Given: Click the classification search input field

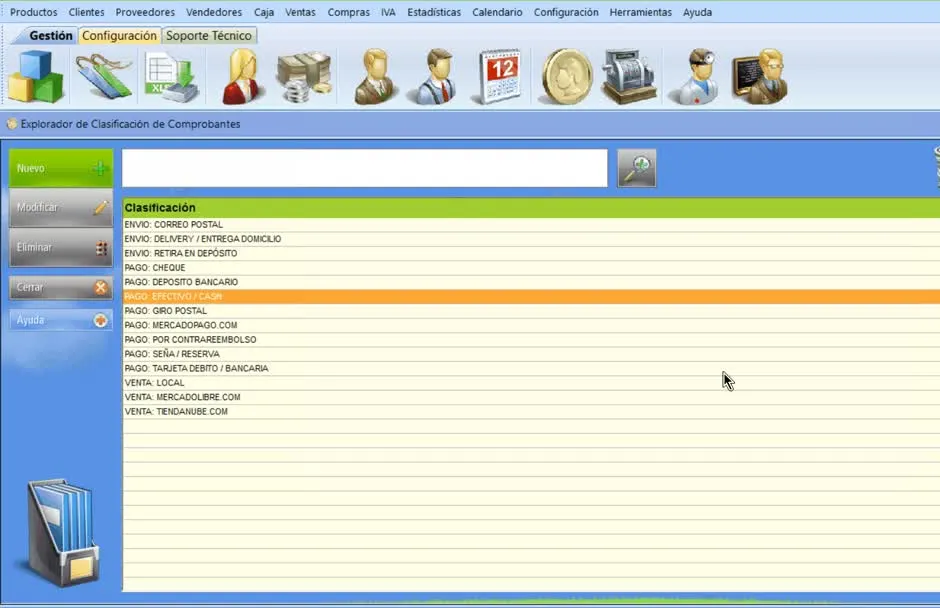Looking at the screenshot, I should (364, 168).
